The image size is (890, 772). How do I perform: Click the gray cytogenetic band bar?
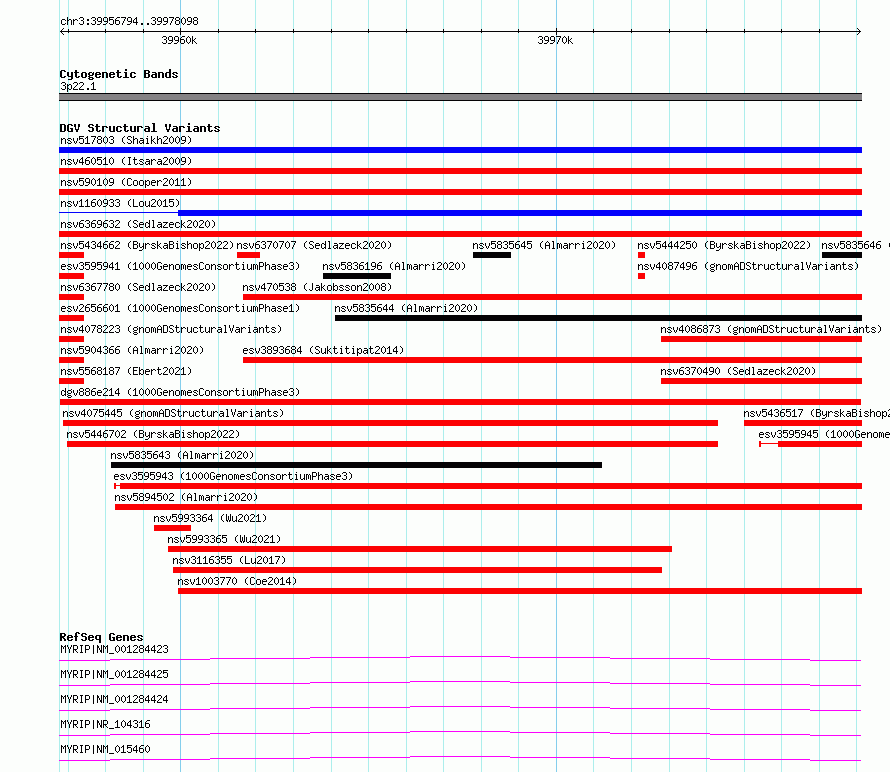click(460, 97)
